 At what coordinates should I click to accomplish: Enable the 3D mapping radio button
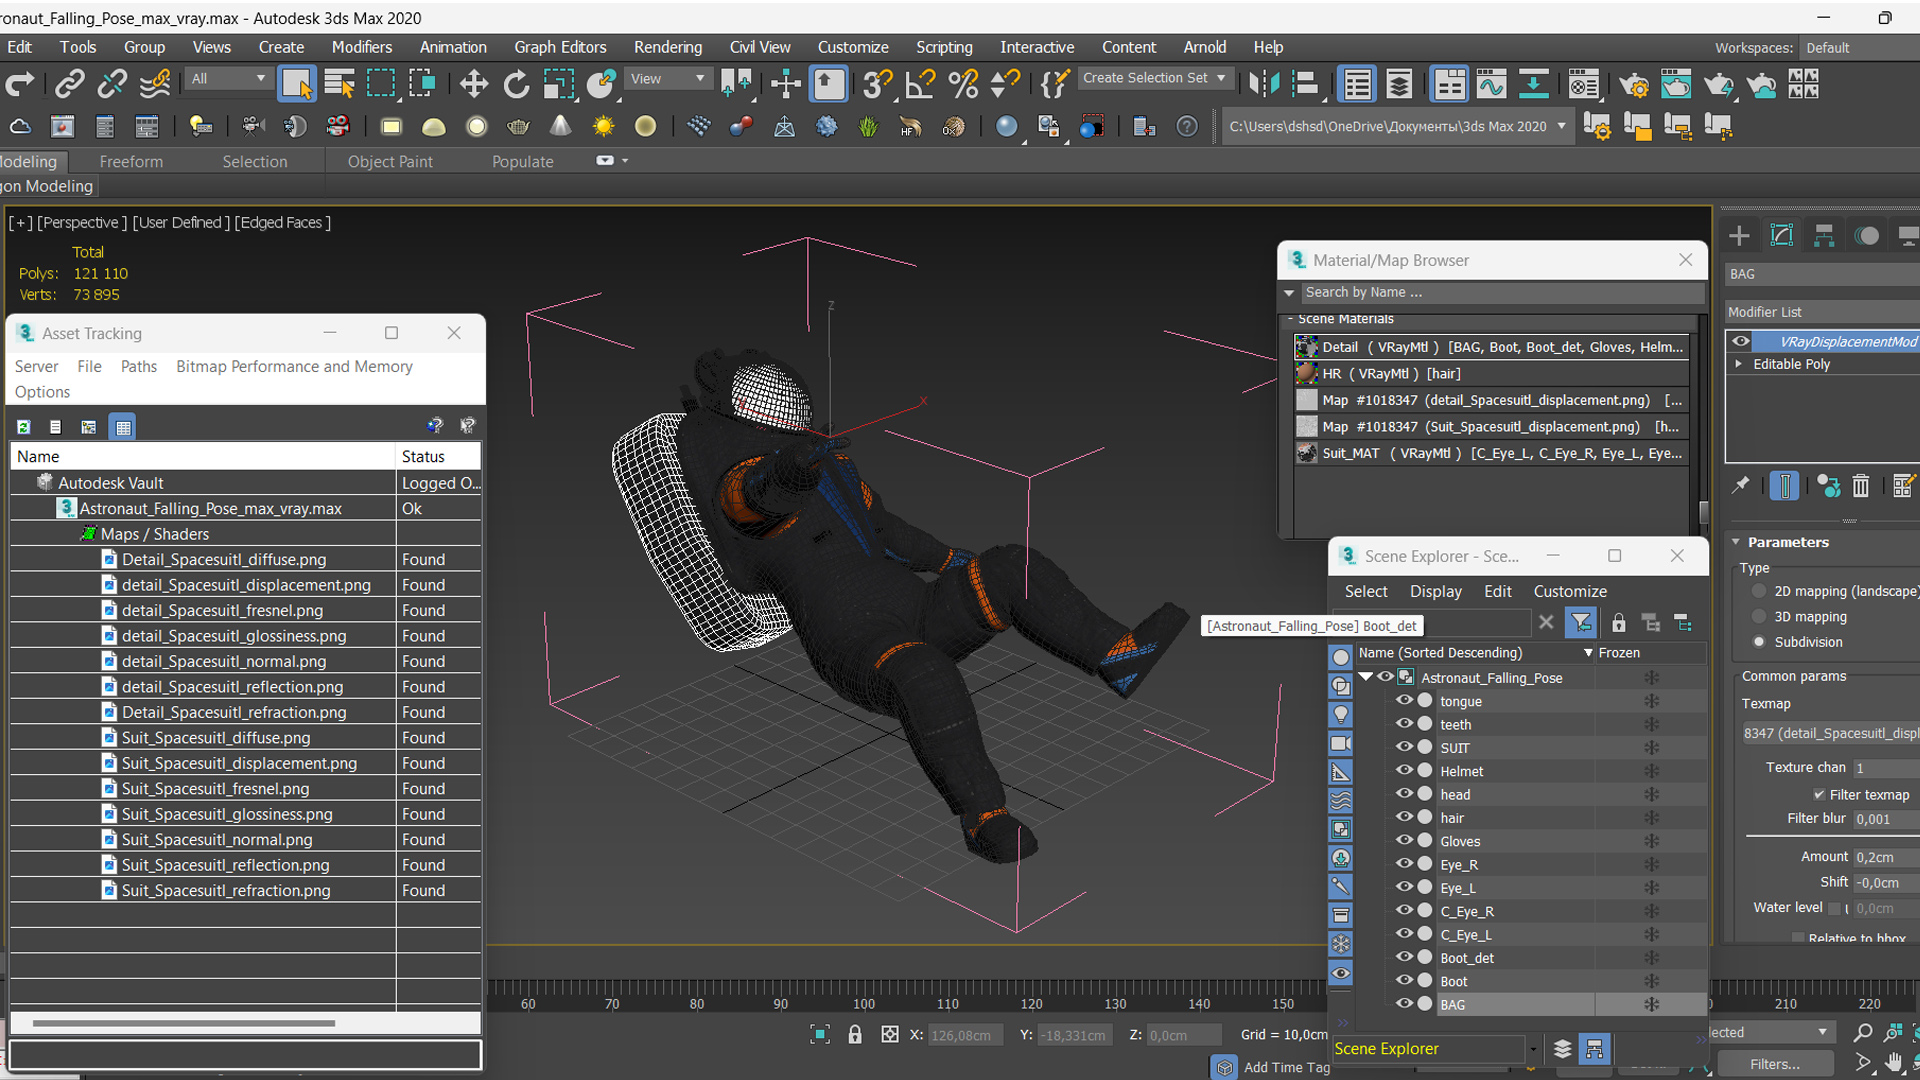(1759, 617)
